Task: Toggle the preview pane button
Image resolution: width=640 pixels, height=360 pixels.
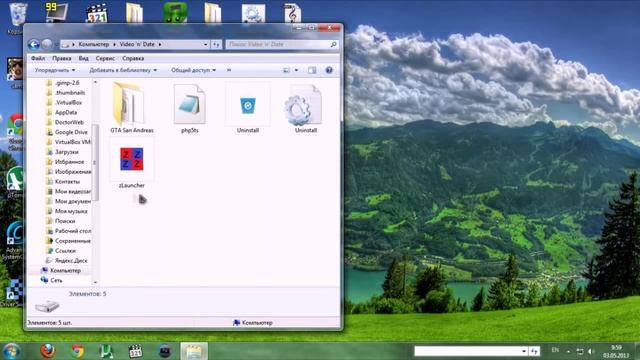Action: [x=312, y=70]
